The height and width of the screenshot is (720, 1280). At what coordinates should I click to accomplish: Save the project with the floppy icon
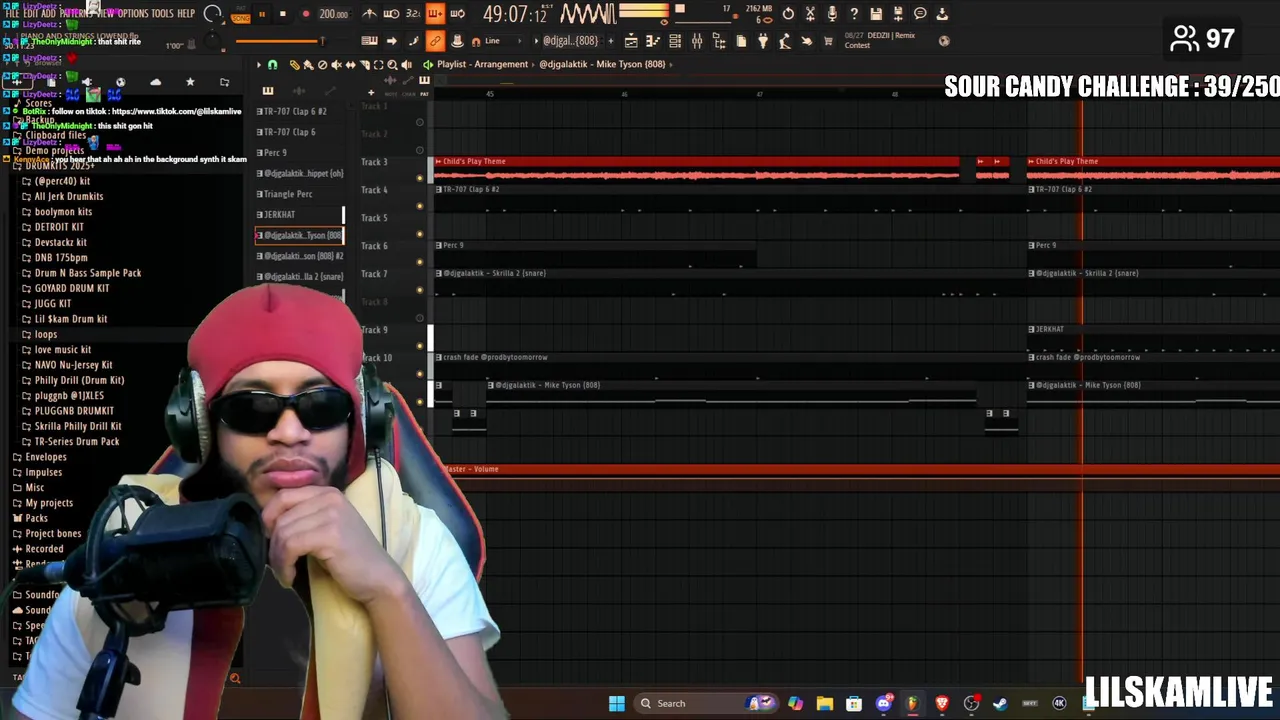[876, 14]
